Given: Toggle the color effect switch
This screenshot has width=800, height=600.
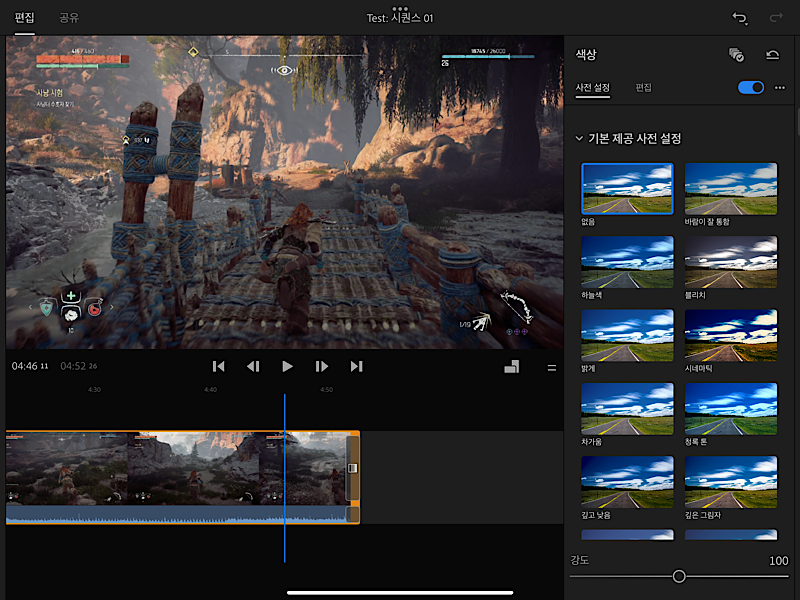Looking at the screenshot, I should (751, 87).
